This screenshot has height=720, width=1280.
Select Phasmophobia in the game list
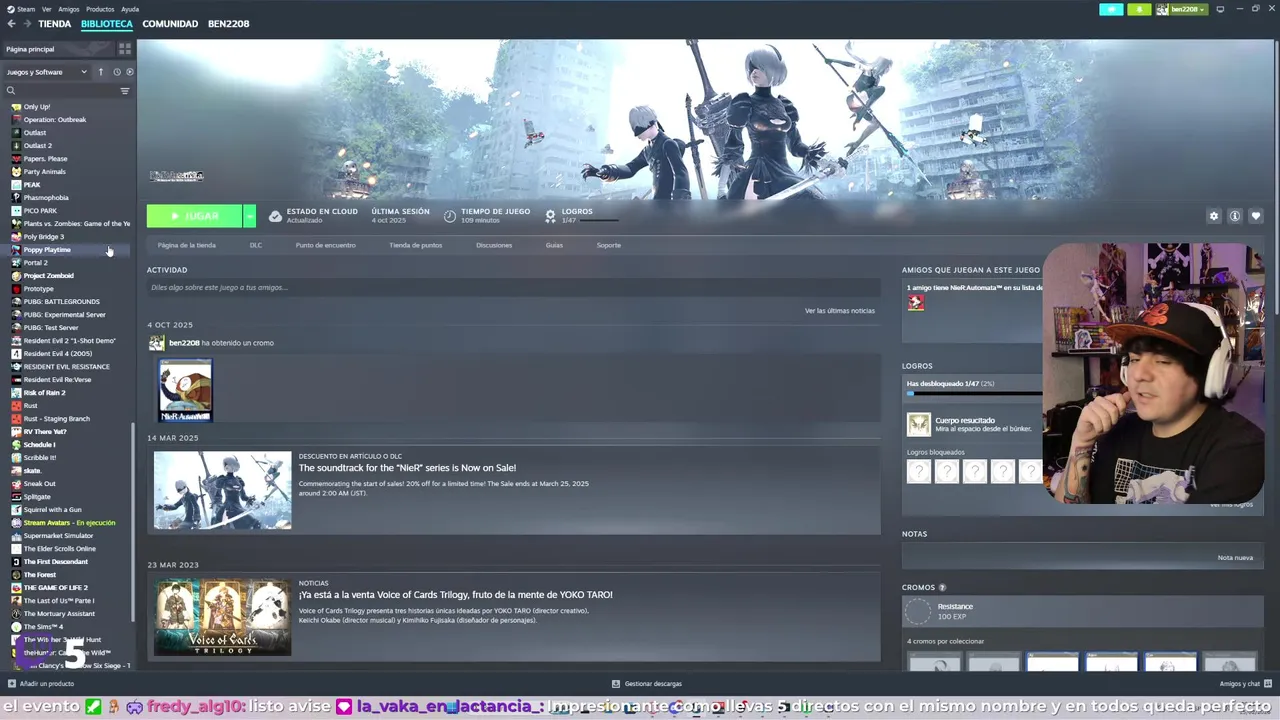(46, 198)
